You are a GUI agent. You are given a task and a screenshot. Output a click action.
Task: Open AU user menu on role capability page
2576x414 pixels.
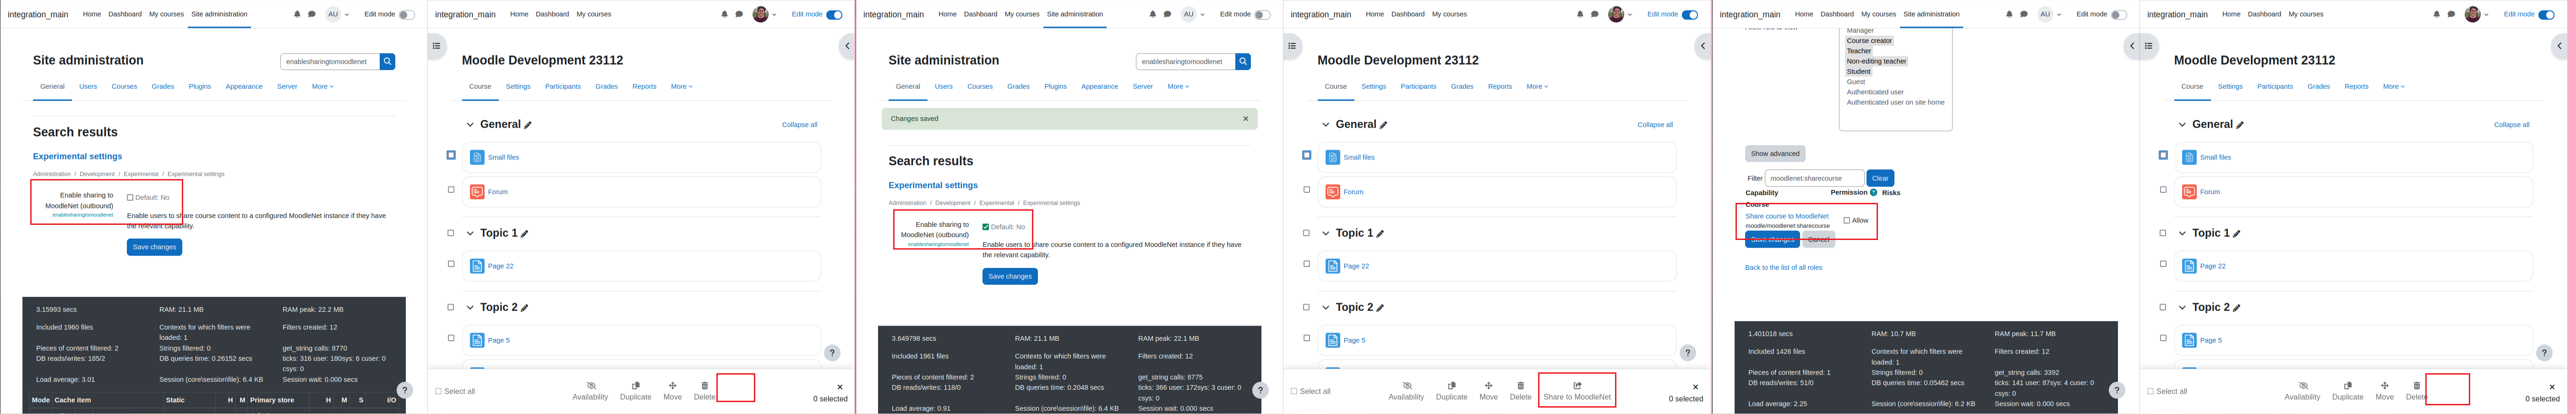click(x=2050, y=14)
